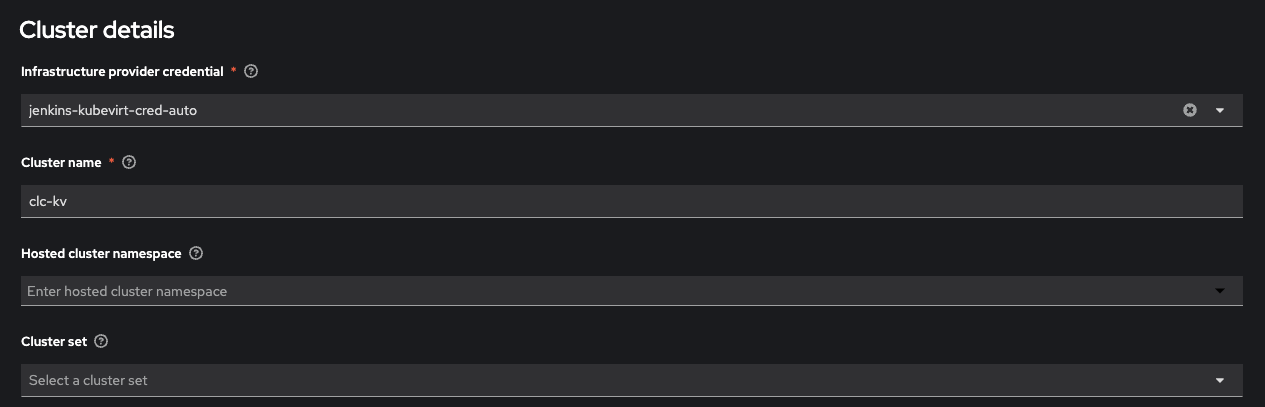Select the 'Hosted cluster namespace' label text
This screenshot has height=407, width=1265.
click(101, 254)
